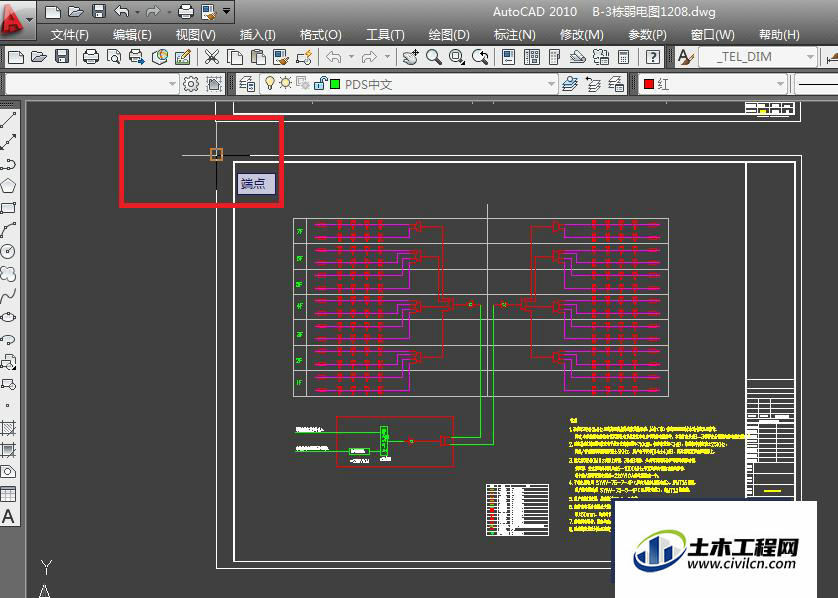838x598 pixels.
Task: Click the Zoom Realtime magnifier
Action: (433, 57)
